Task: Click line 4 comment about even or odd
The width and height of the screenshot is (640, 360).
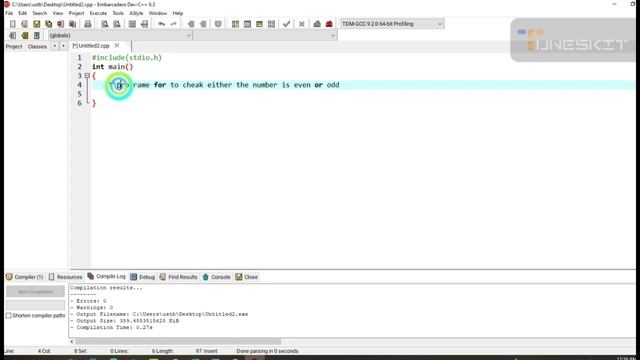Action: 224,85
